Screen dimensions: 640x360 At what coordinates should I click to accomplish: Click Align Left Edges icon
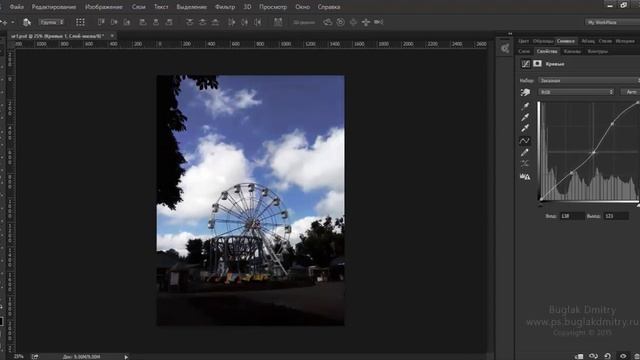(x=143, y=22)
